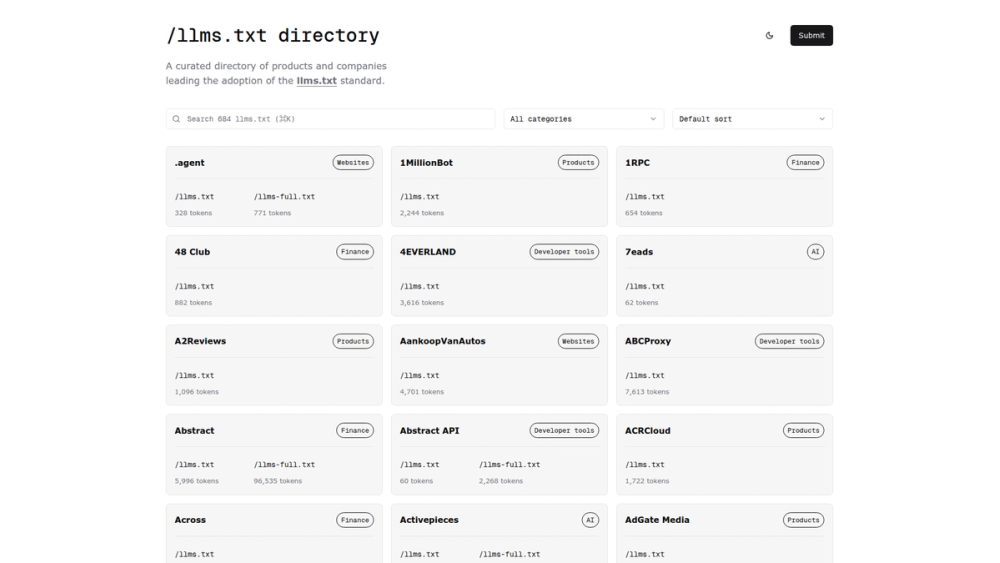This screenshot has height=563, width=1000.
Task: Open /llms-full.txt on the Abstract API card
Action: (510, 465)
